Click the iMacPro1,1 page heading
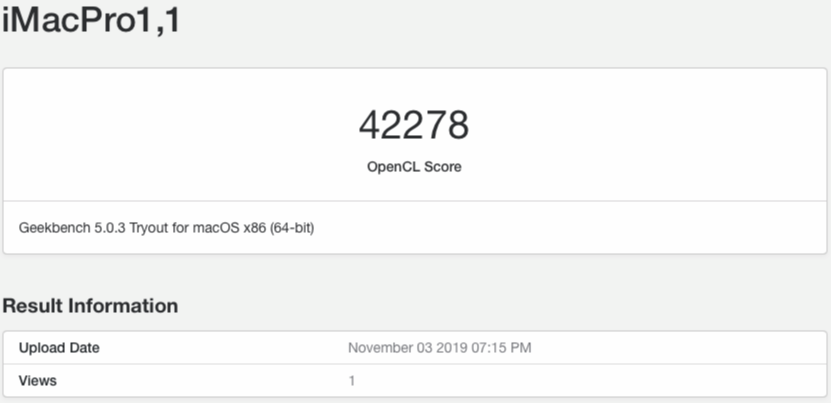831x403 pixels. (x=91, y=20)
